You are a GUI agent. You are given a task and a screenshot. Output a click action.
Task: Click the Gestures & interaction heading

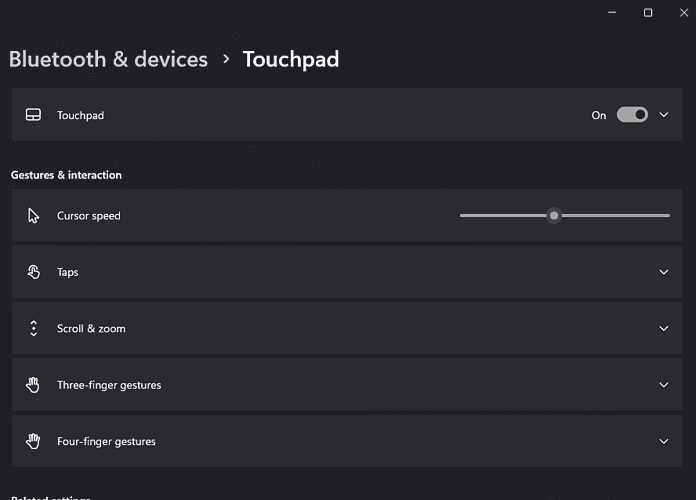66,175
